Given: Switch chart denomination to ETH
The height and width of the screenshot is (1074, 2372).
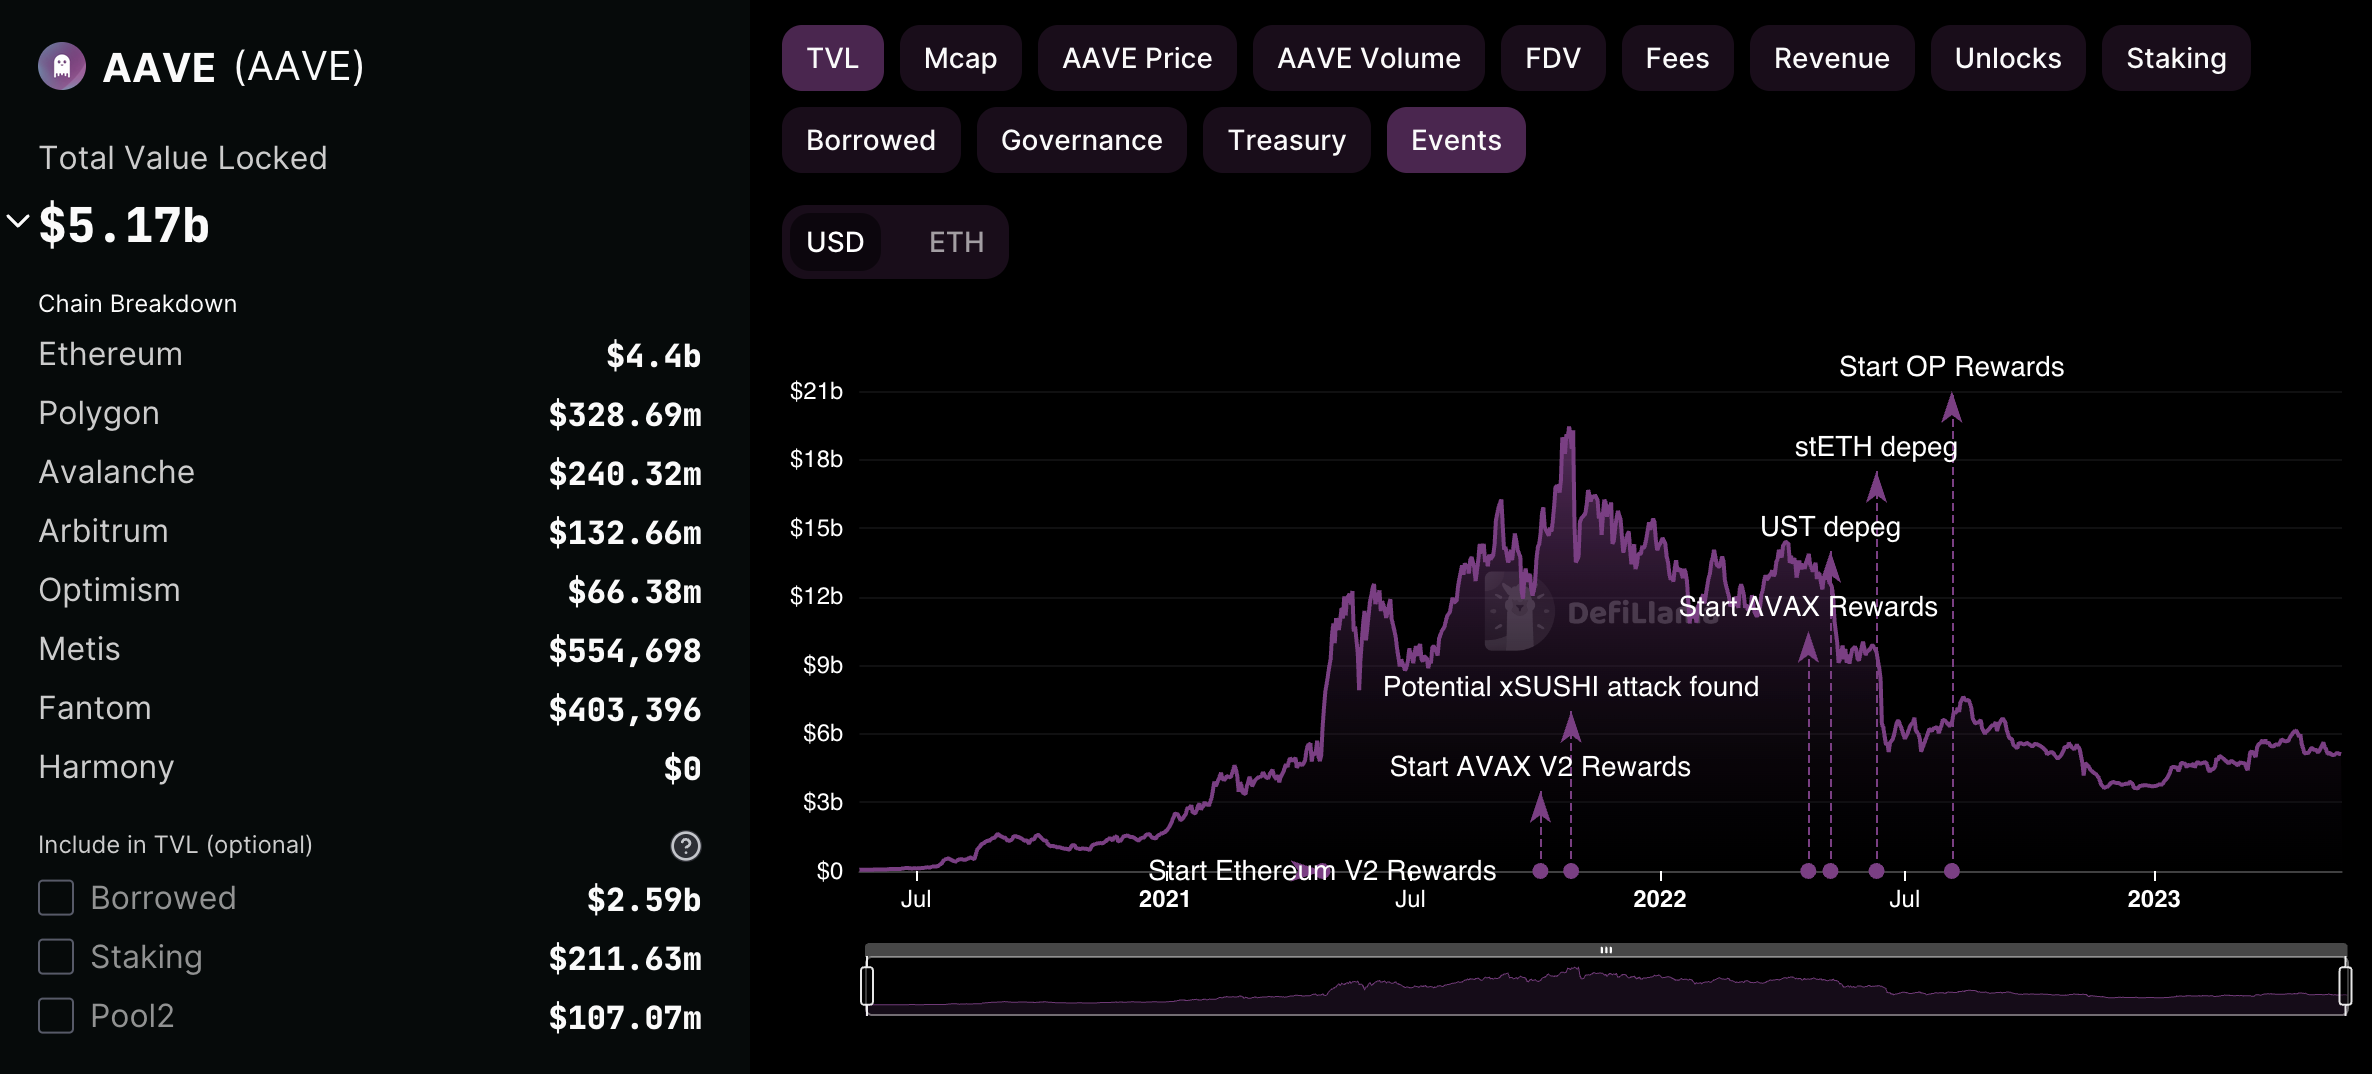Looking at the screenshot, I should tap(956, 242).
